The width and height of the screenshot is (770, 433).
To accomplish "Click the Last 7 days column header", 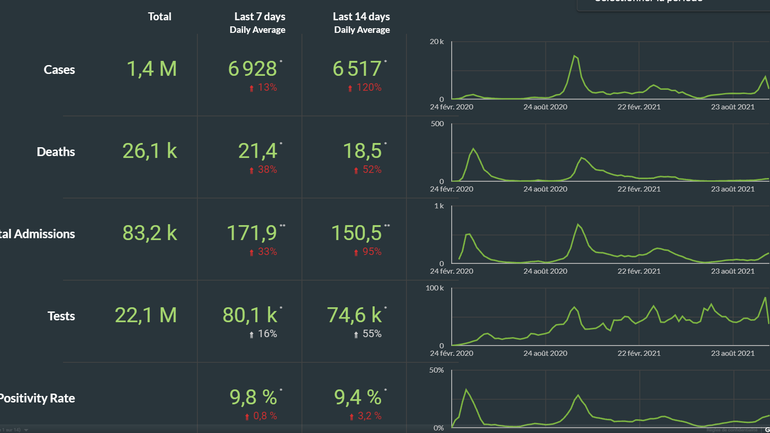I will point(257,17).
